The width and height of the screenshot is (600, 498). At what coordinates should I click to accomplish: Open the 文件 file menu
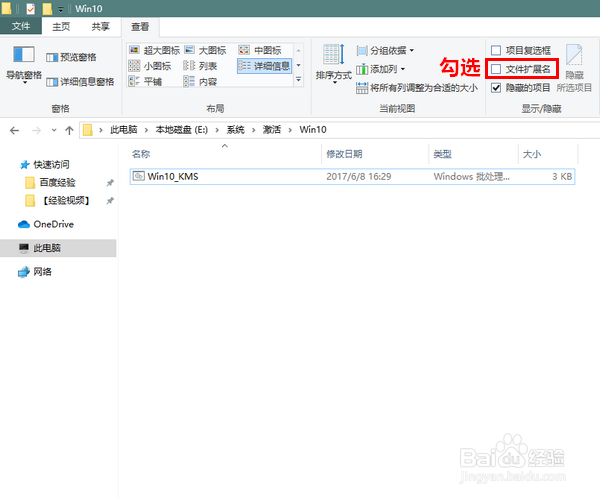click(21, 26)
